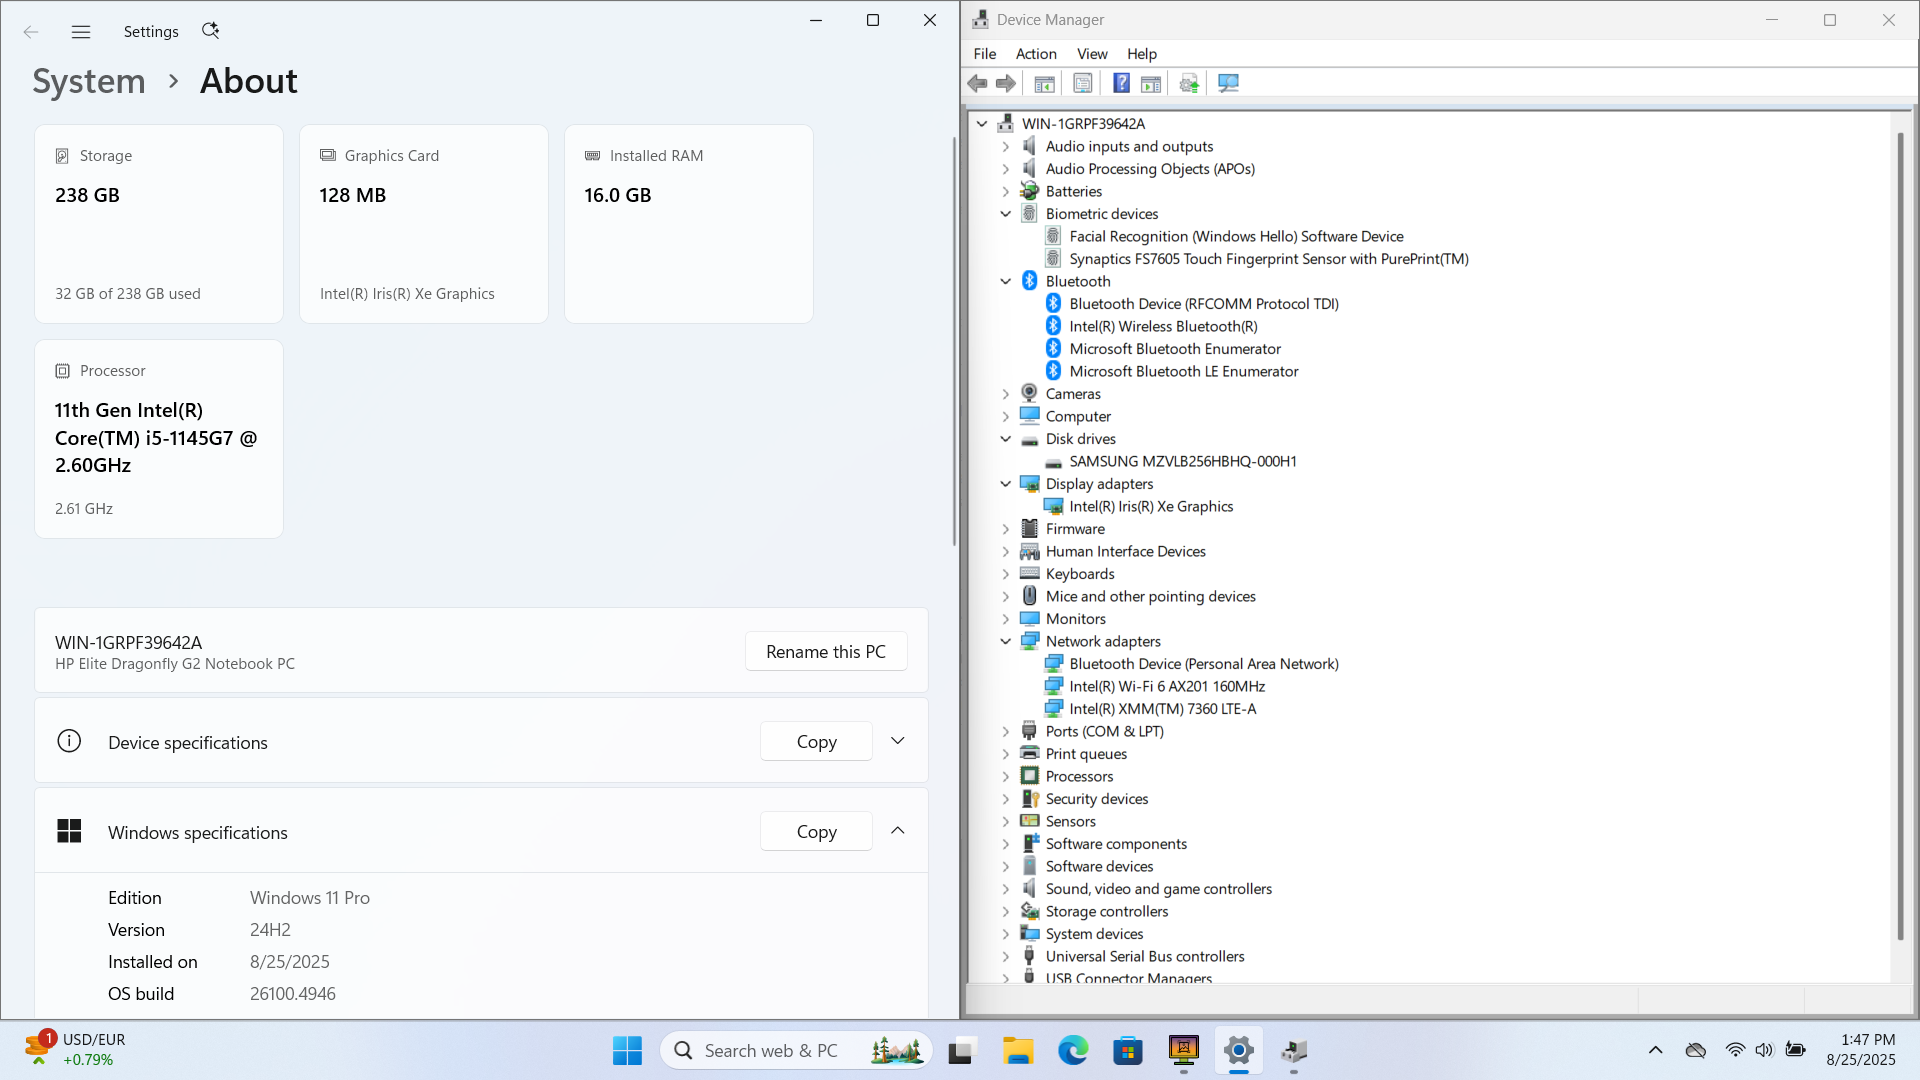Open Microsoft Edge from the taskbar
Image resolution: width=1920 pixels, height=1080 pixels.
[1073, 1051]
